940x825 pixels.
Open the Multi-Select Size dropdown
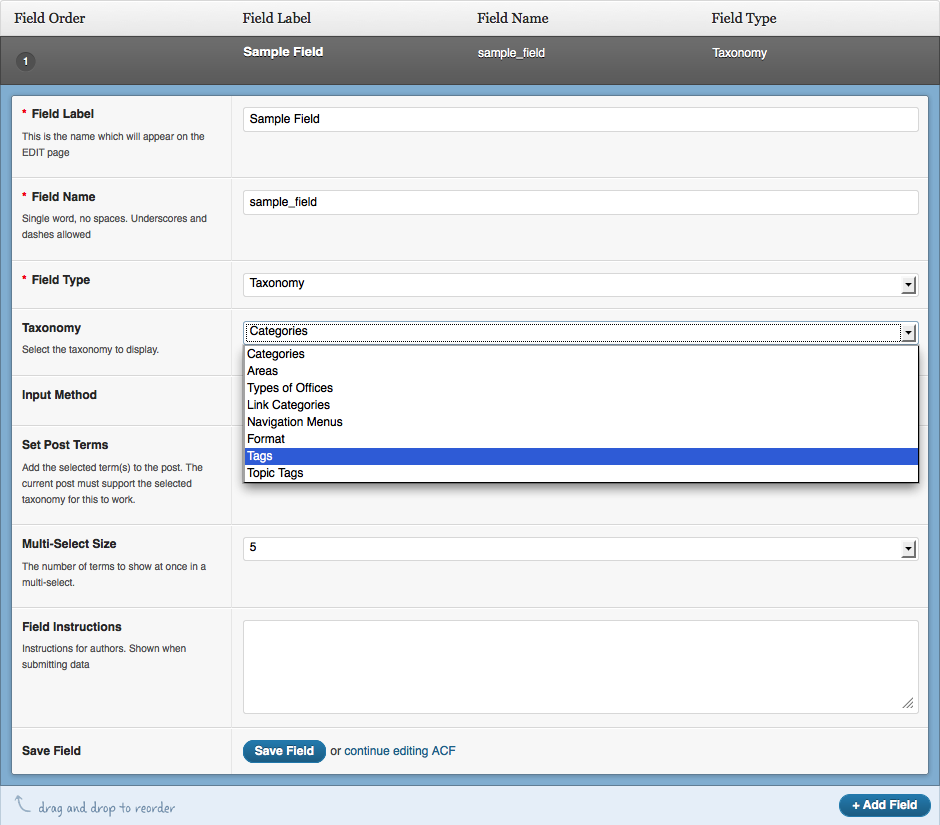[580, 549]
